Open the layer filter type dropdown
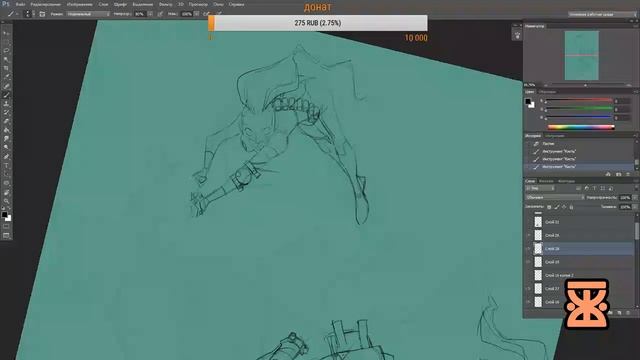The width and height of the screenshot is (640, 360). point(540,189)
